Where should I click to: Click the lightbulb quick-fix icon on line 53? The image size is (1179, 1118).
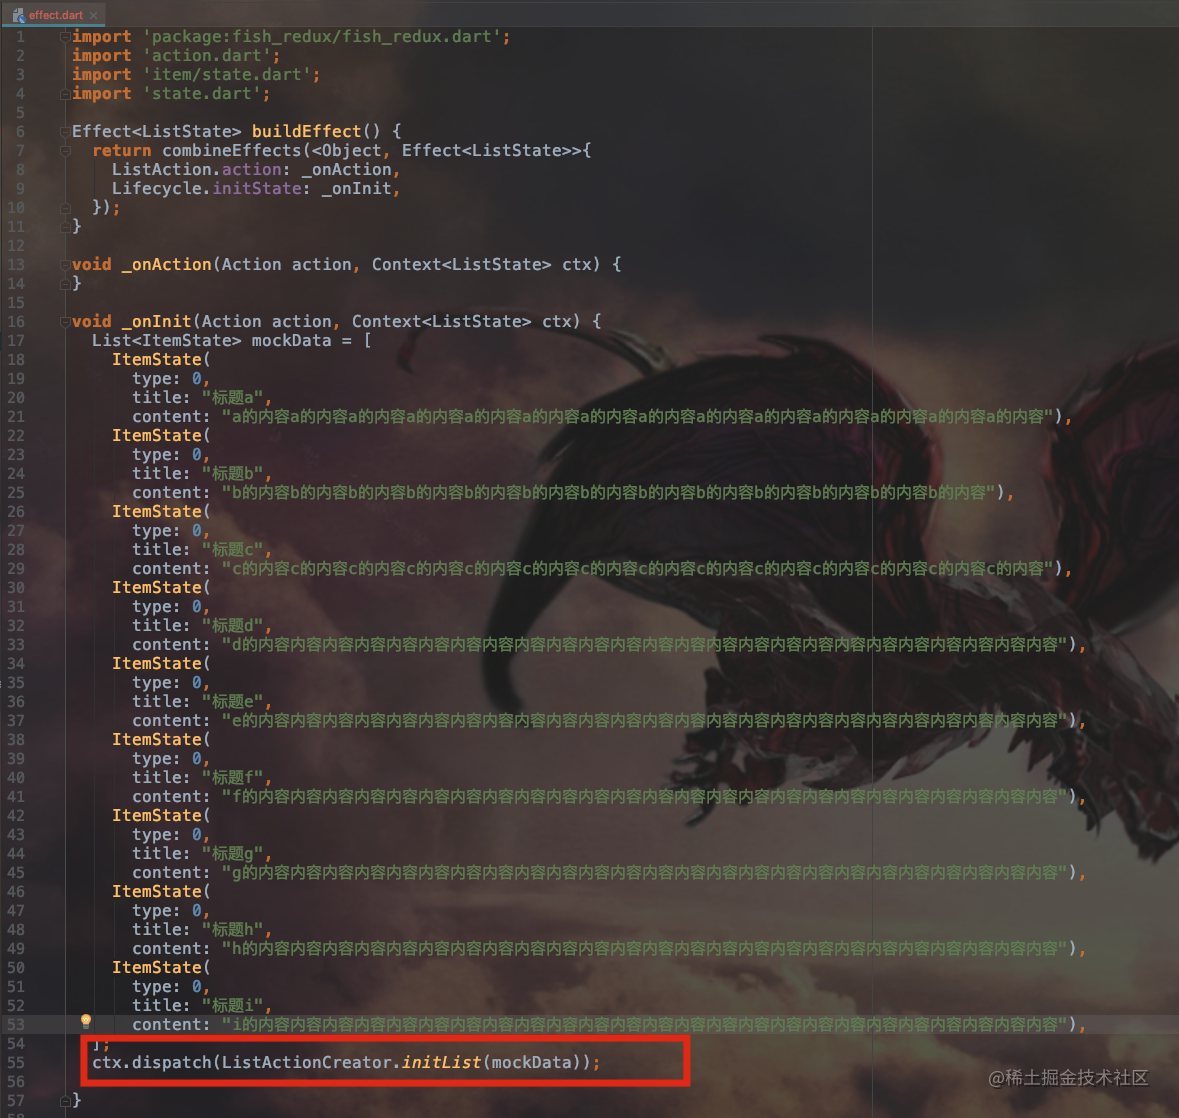click(x=86, y=1021)
